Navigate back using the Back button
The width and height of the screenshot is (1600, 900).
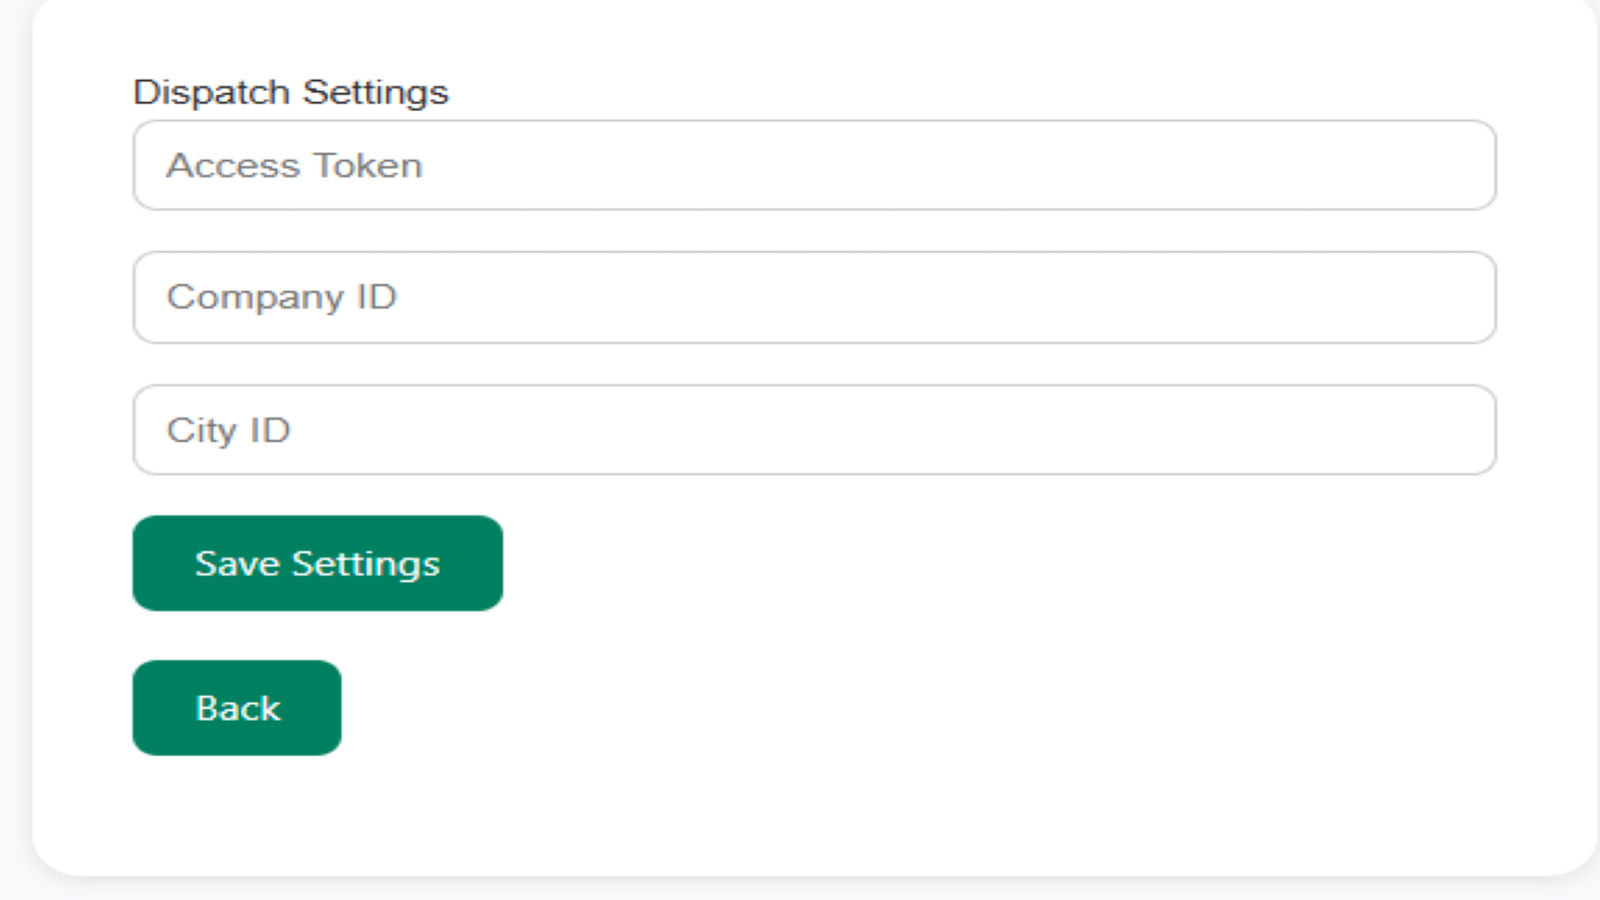point(236,707)
